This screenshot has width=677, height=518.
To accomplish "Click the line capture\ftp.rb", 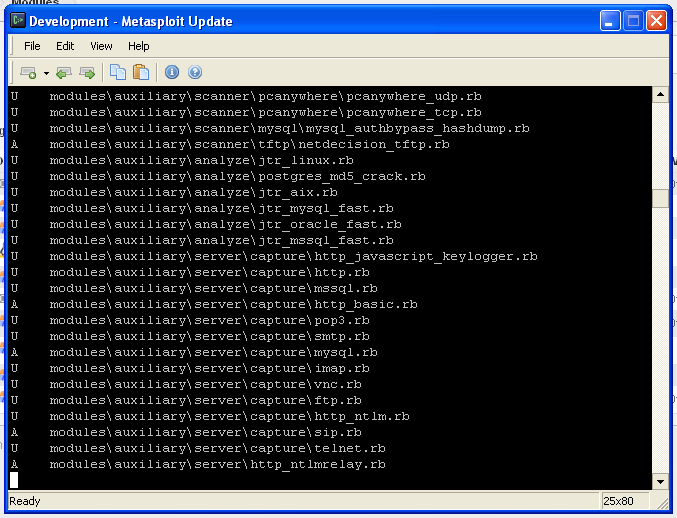I will 186,400.
